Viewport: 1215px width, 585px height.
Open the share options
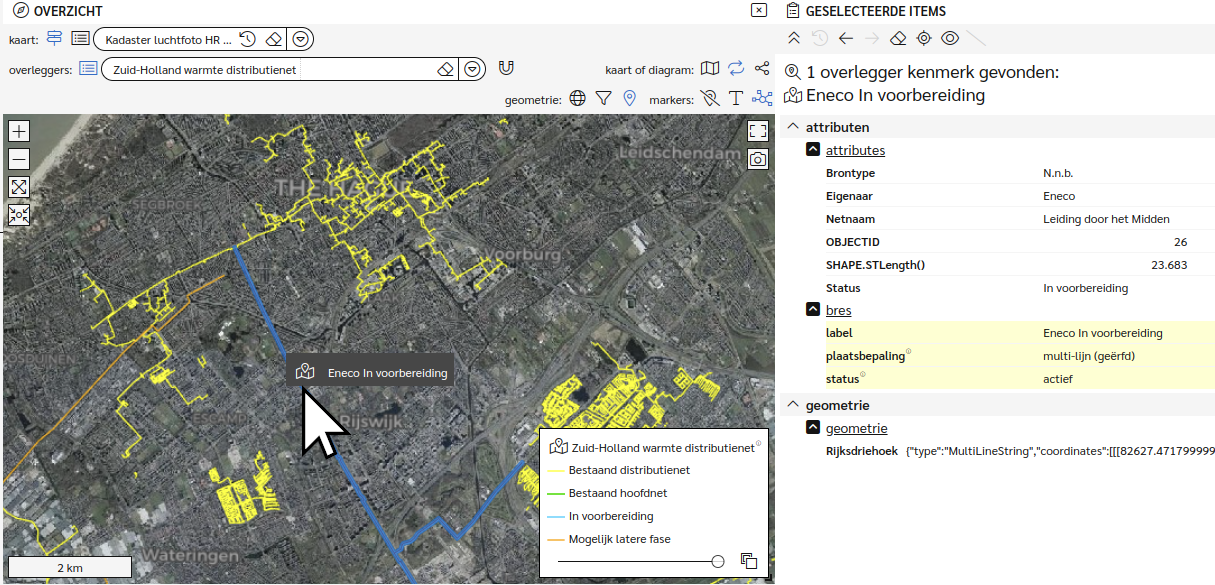(x=762, y=69)
